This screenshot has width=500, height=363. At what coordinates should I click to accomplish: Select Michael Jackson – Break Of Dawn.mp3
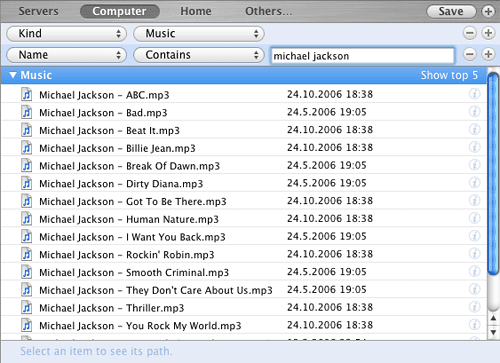[244, 165]
